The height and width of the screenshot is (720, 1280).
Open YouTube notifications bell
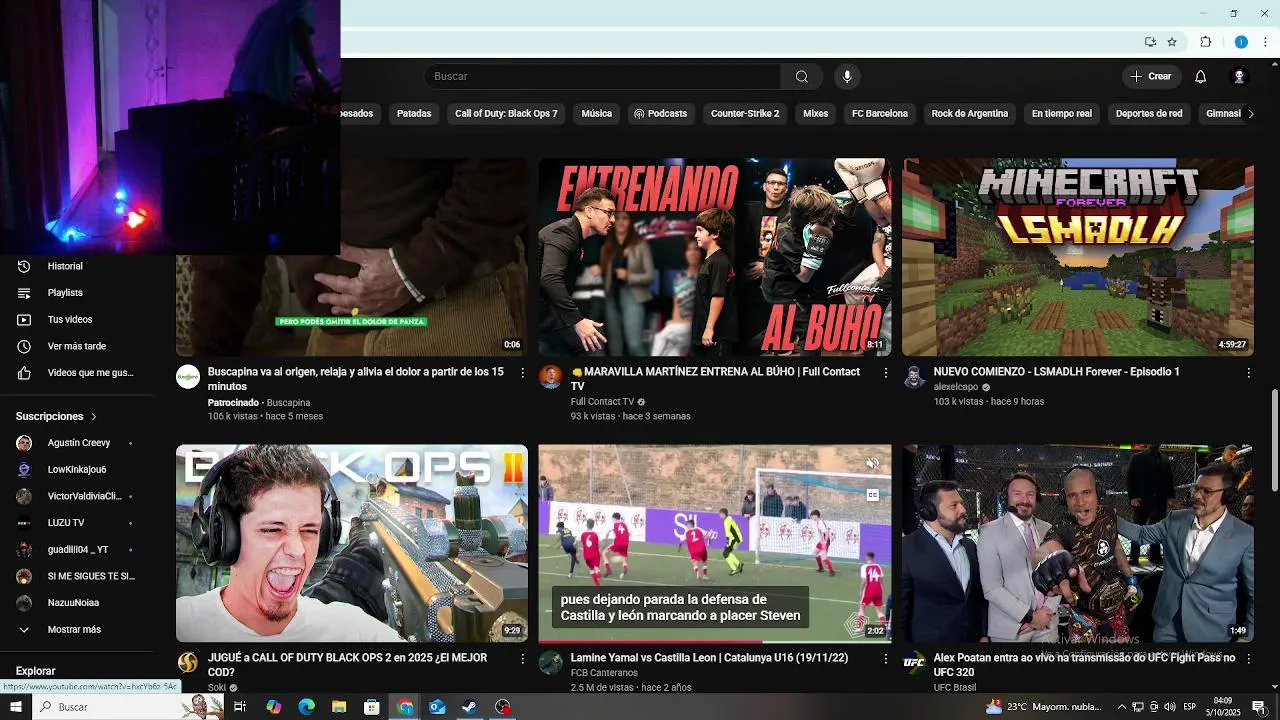tap(1200, 77)
